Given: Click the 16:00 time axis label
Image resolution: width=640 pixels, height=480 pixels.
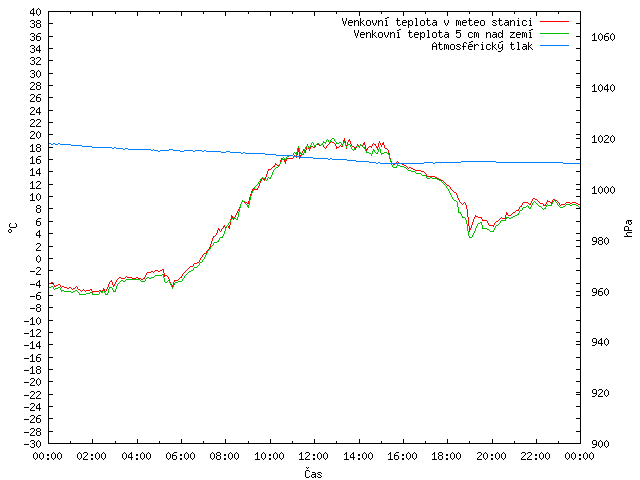Looking at the screenshot, I should pyautogui.click(x=402, y=456).
